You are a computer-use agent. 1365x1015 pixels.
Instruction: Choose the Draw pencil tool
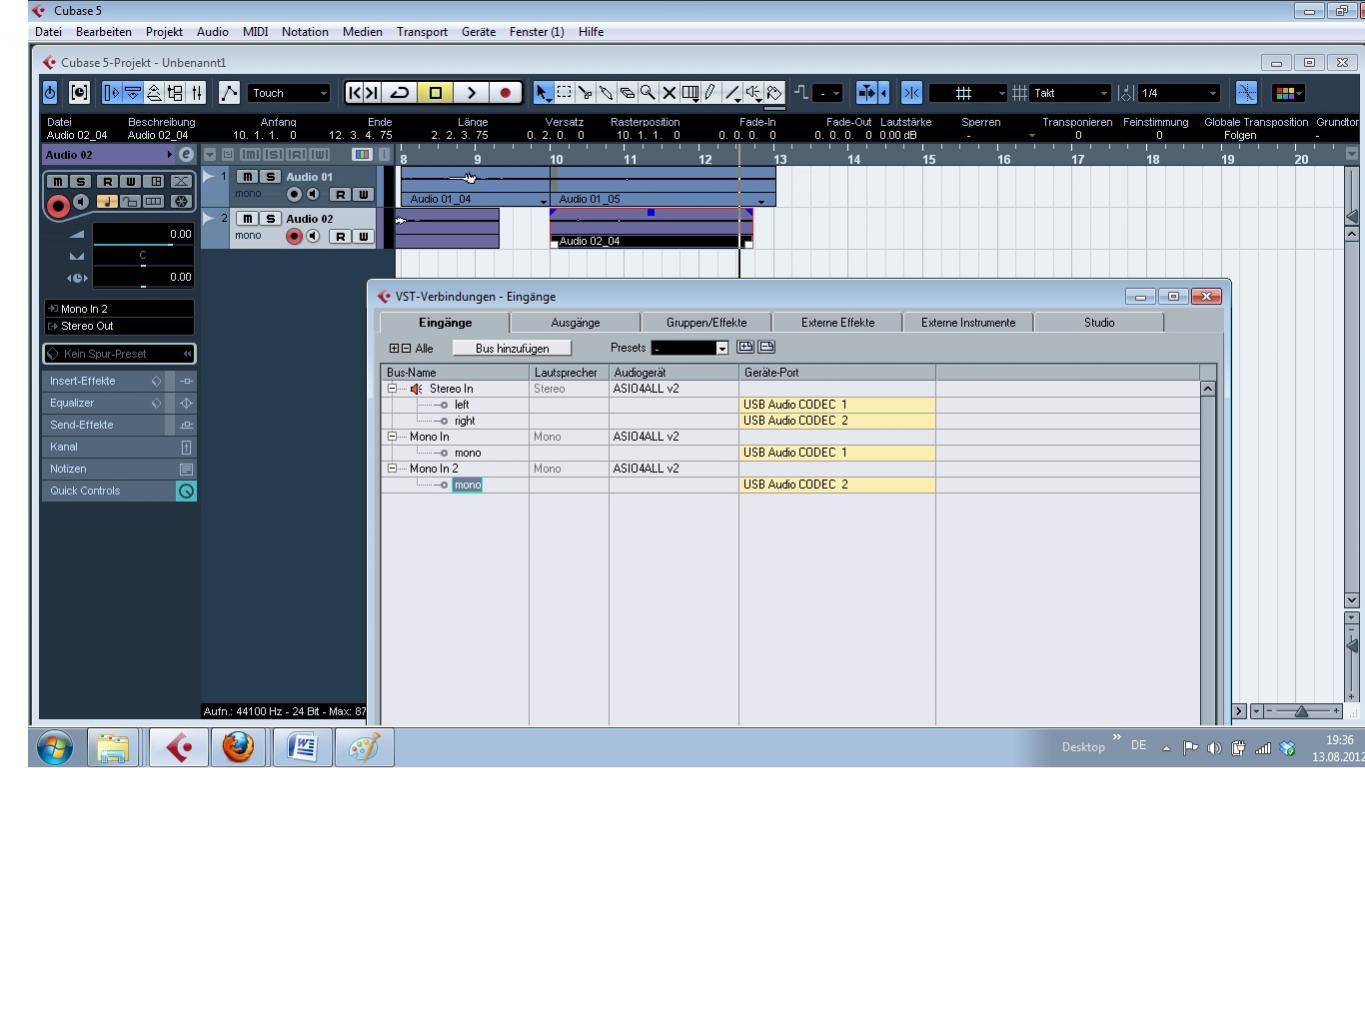click(x=711, y=93)
